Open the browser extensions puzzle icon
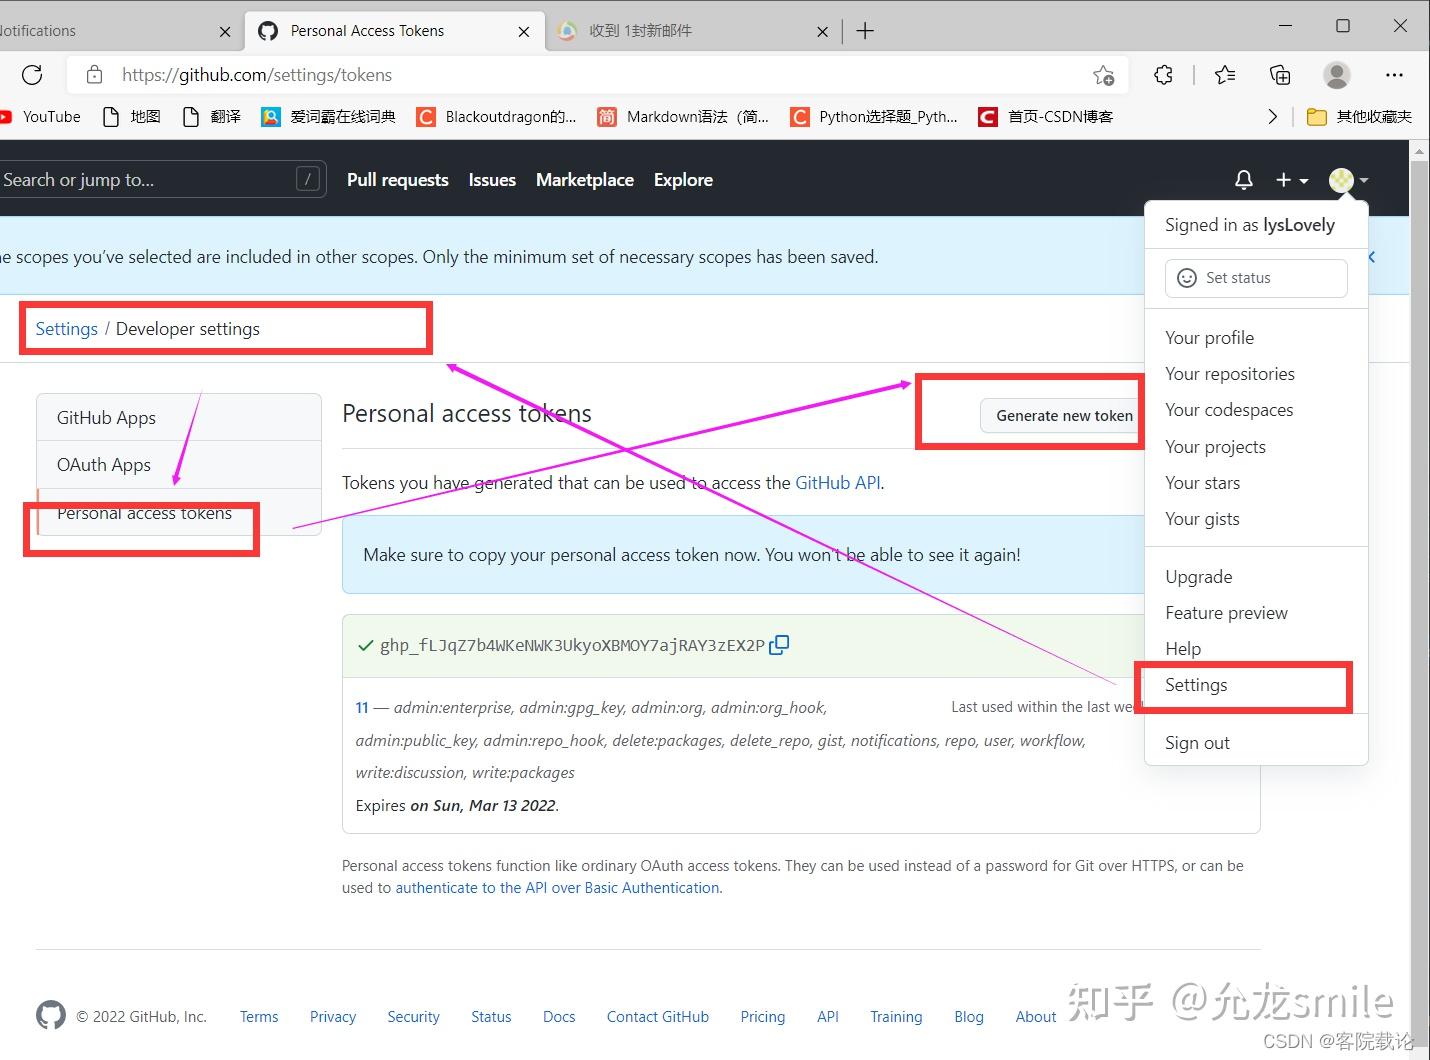Viewport: 1430px width, 1060px height. (x=1163, y=75)
